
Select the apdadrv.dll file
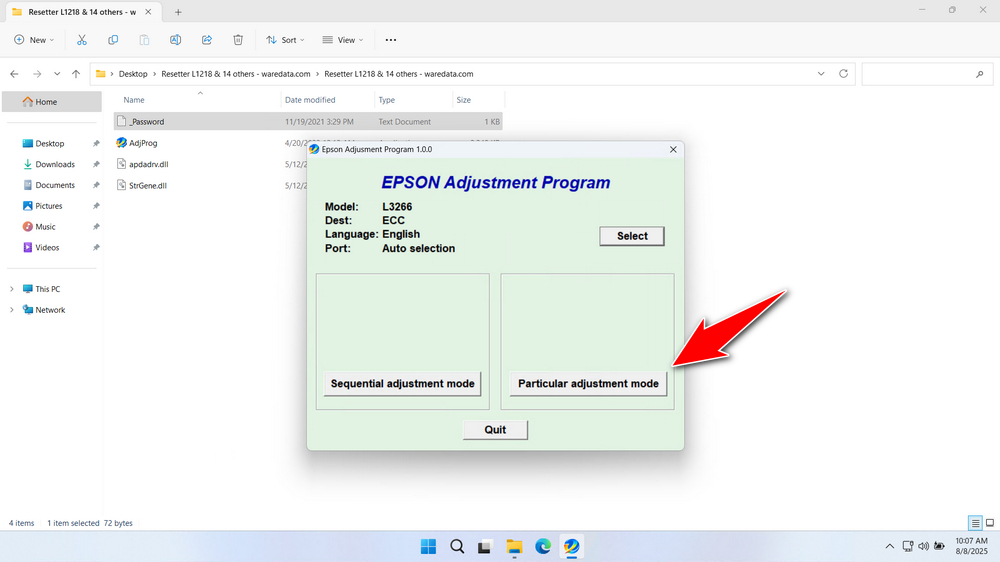click(148, 165)
